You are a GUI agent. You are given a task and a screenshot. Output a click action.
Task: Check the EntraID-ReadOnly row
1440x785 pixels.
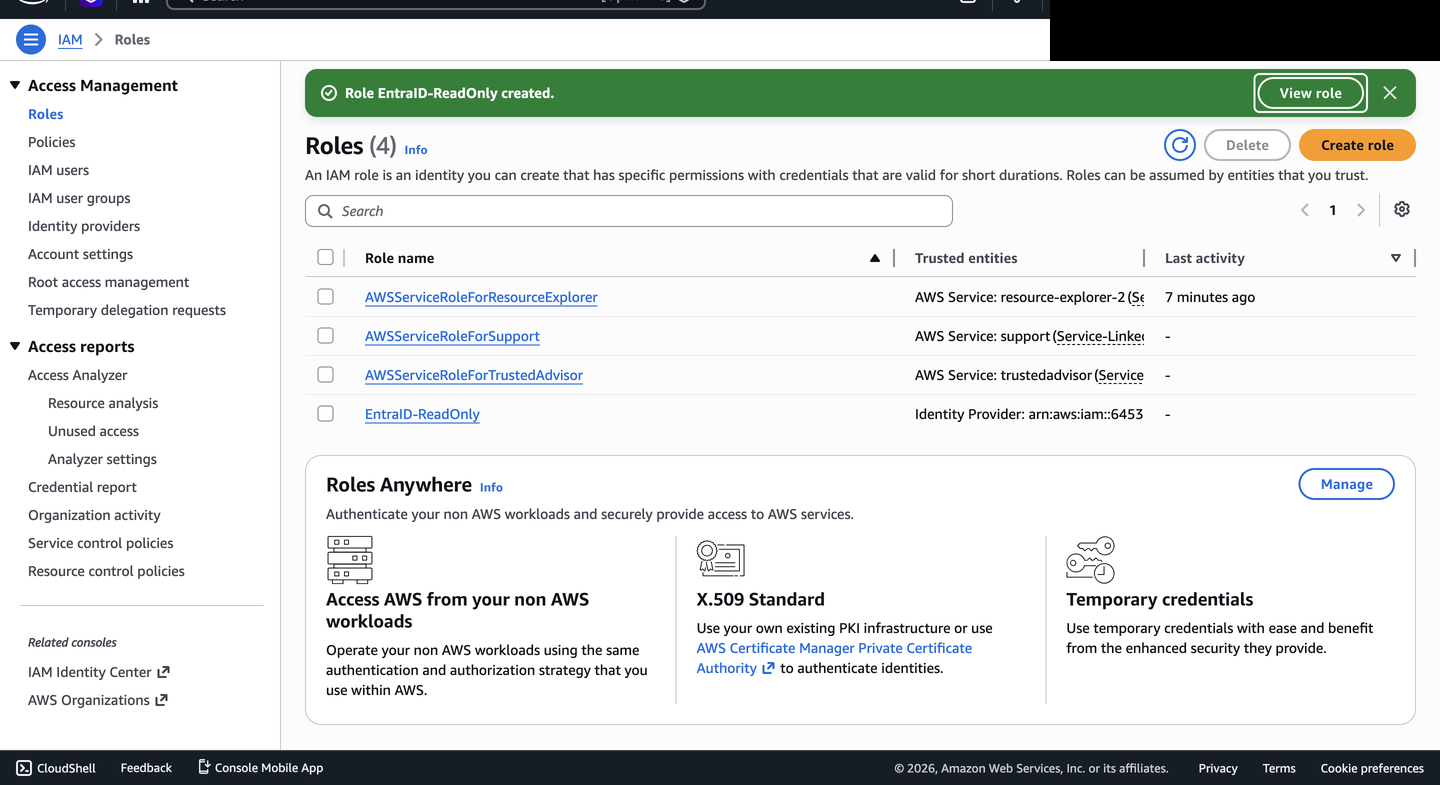pyautogui.click(x=325, y=414)
